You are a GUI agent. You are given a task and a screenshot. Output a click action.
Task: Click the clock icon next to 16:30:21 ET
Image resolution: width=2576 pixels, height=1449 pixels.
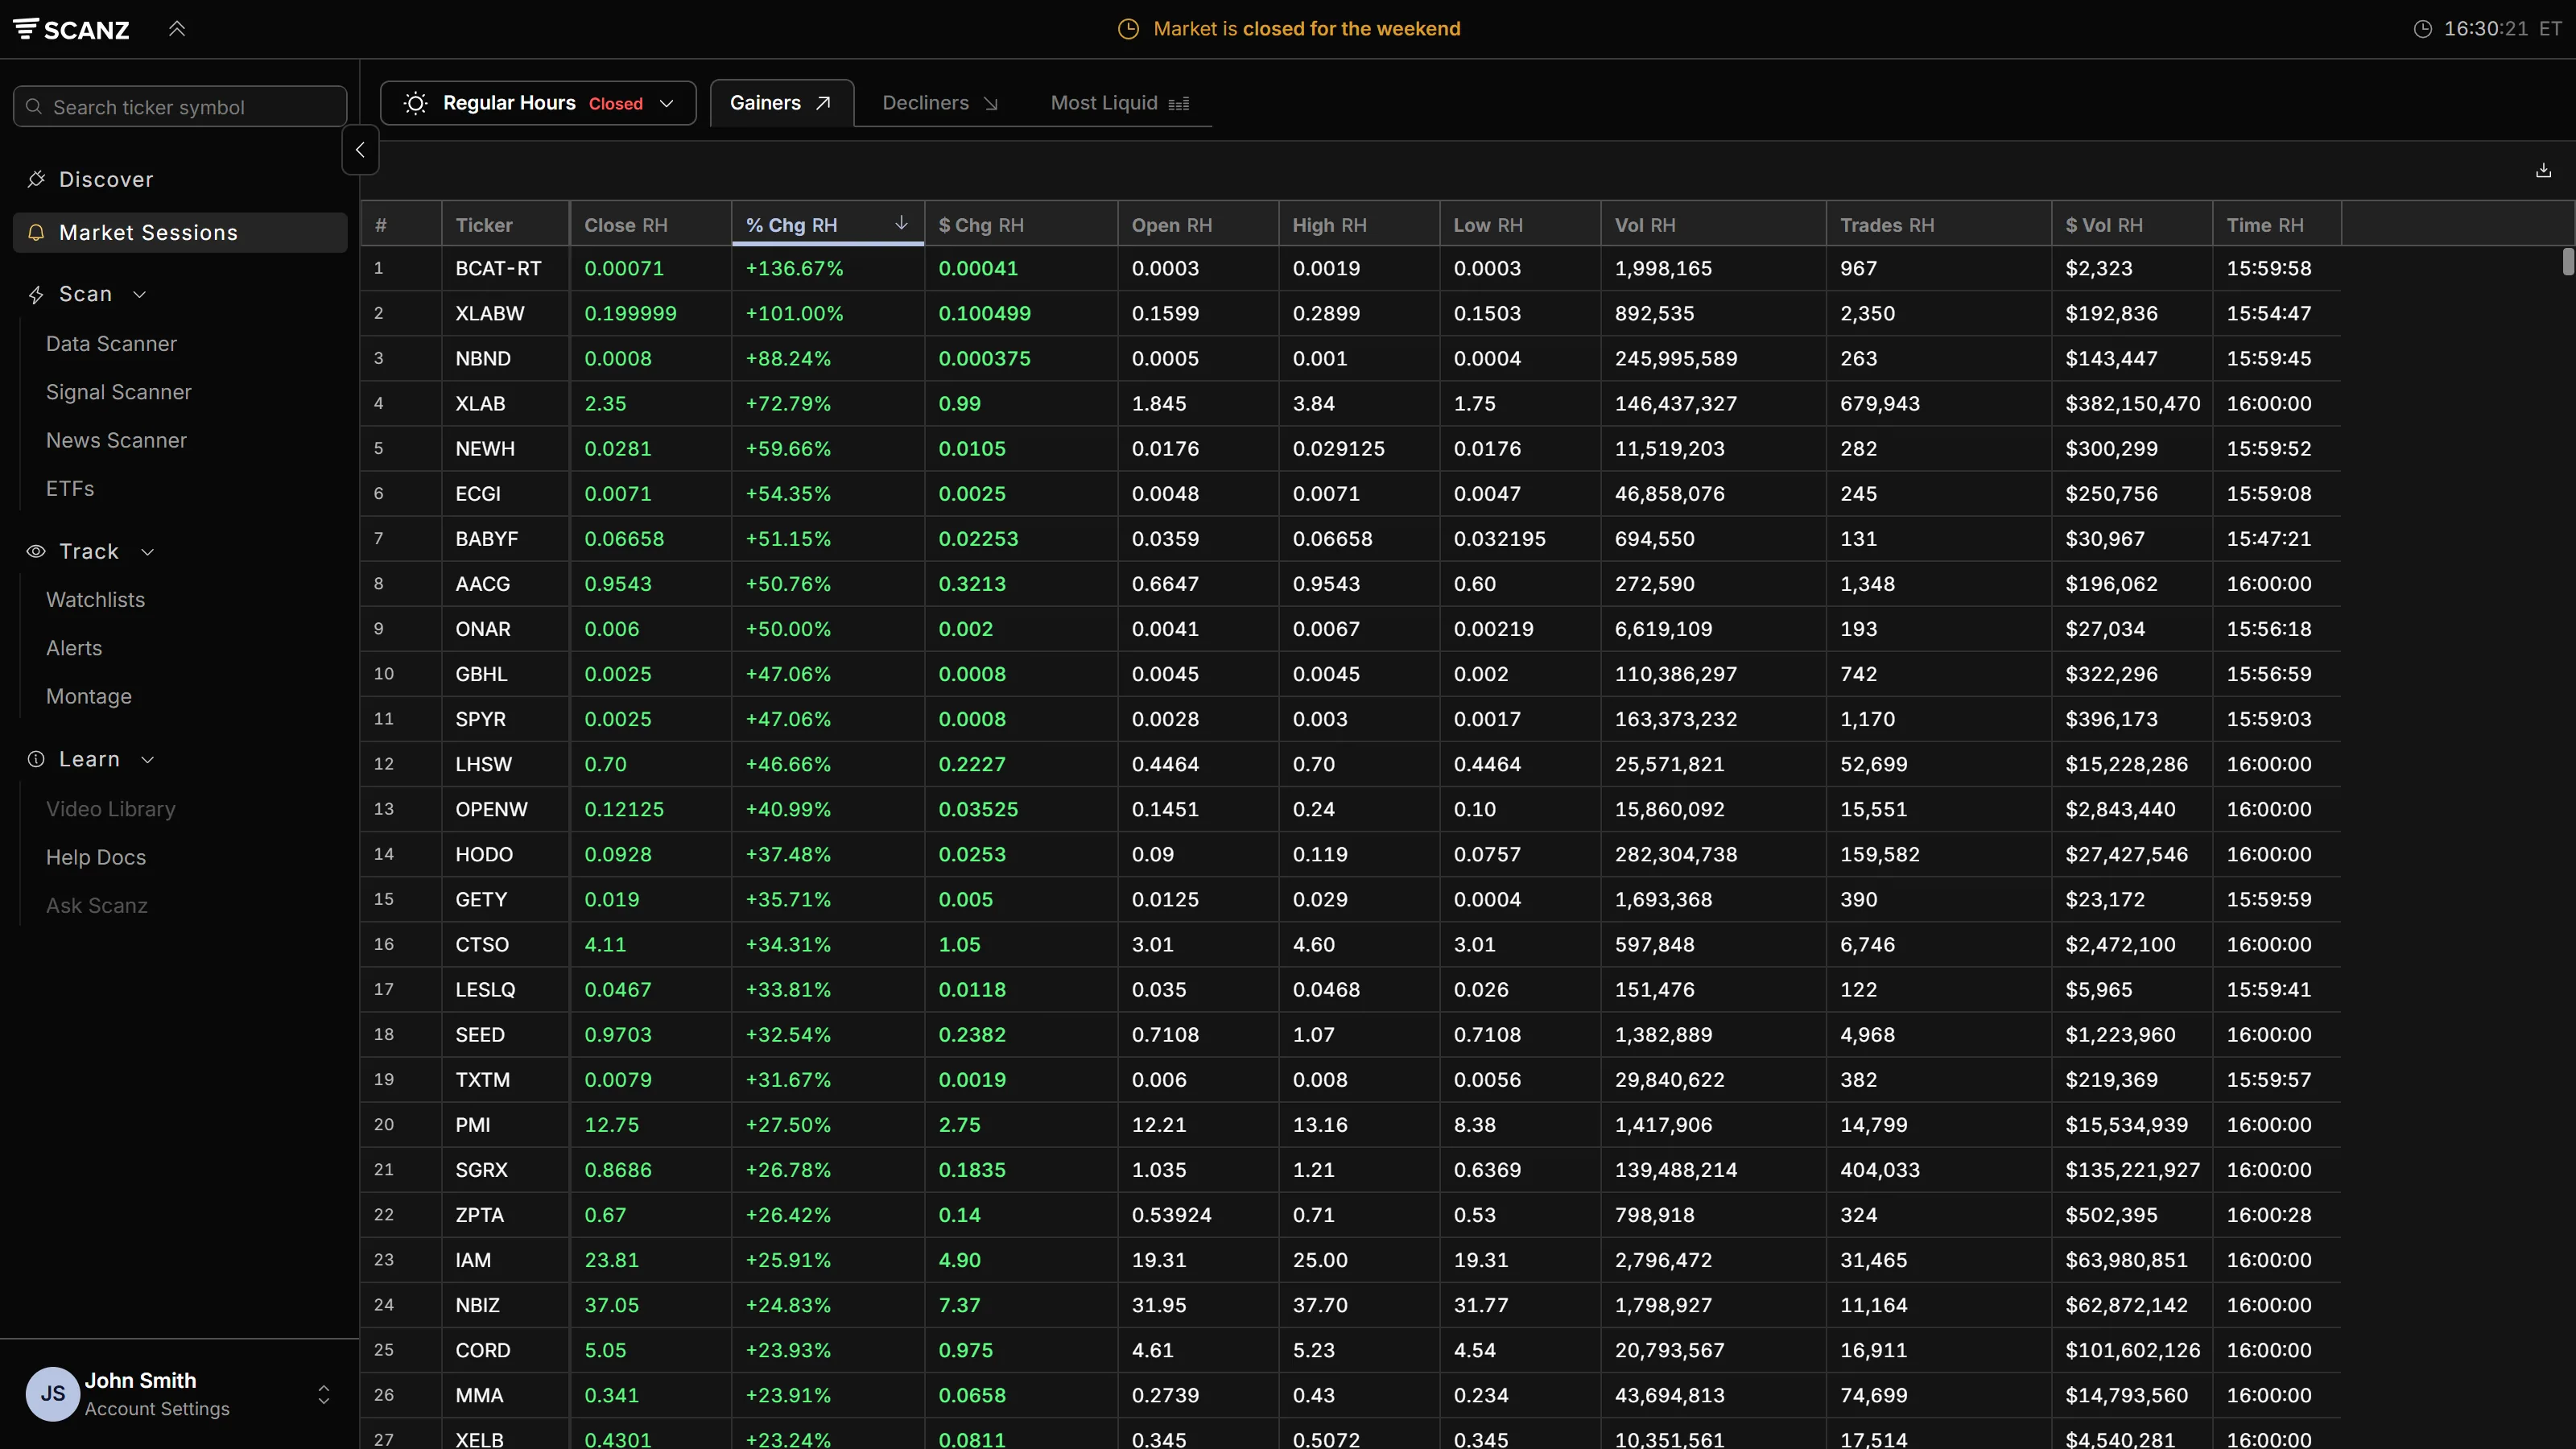tap(2422, 29)
